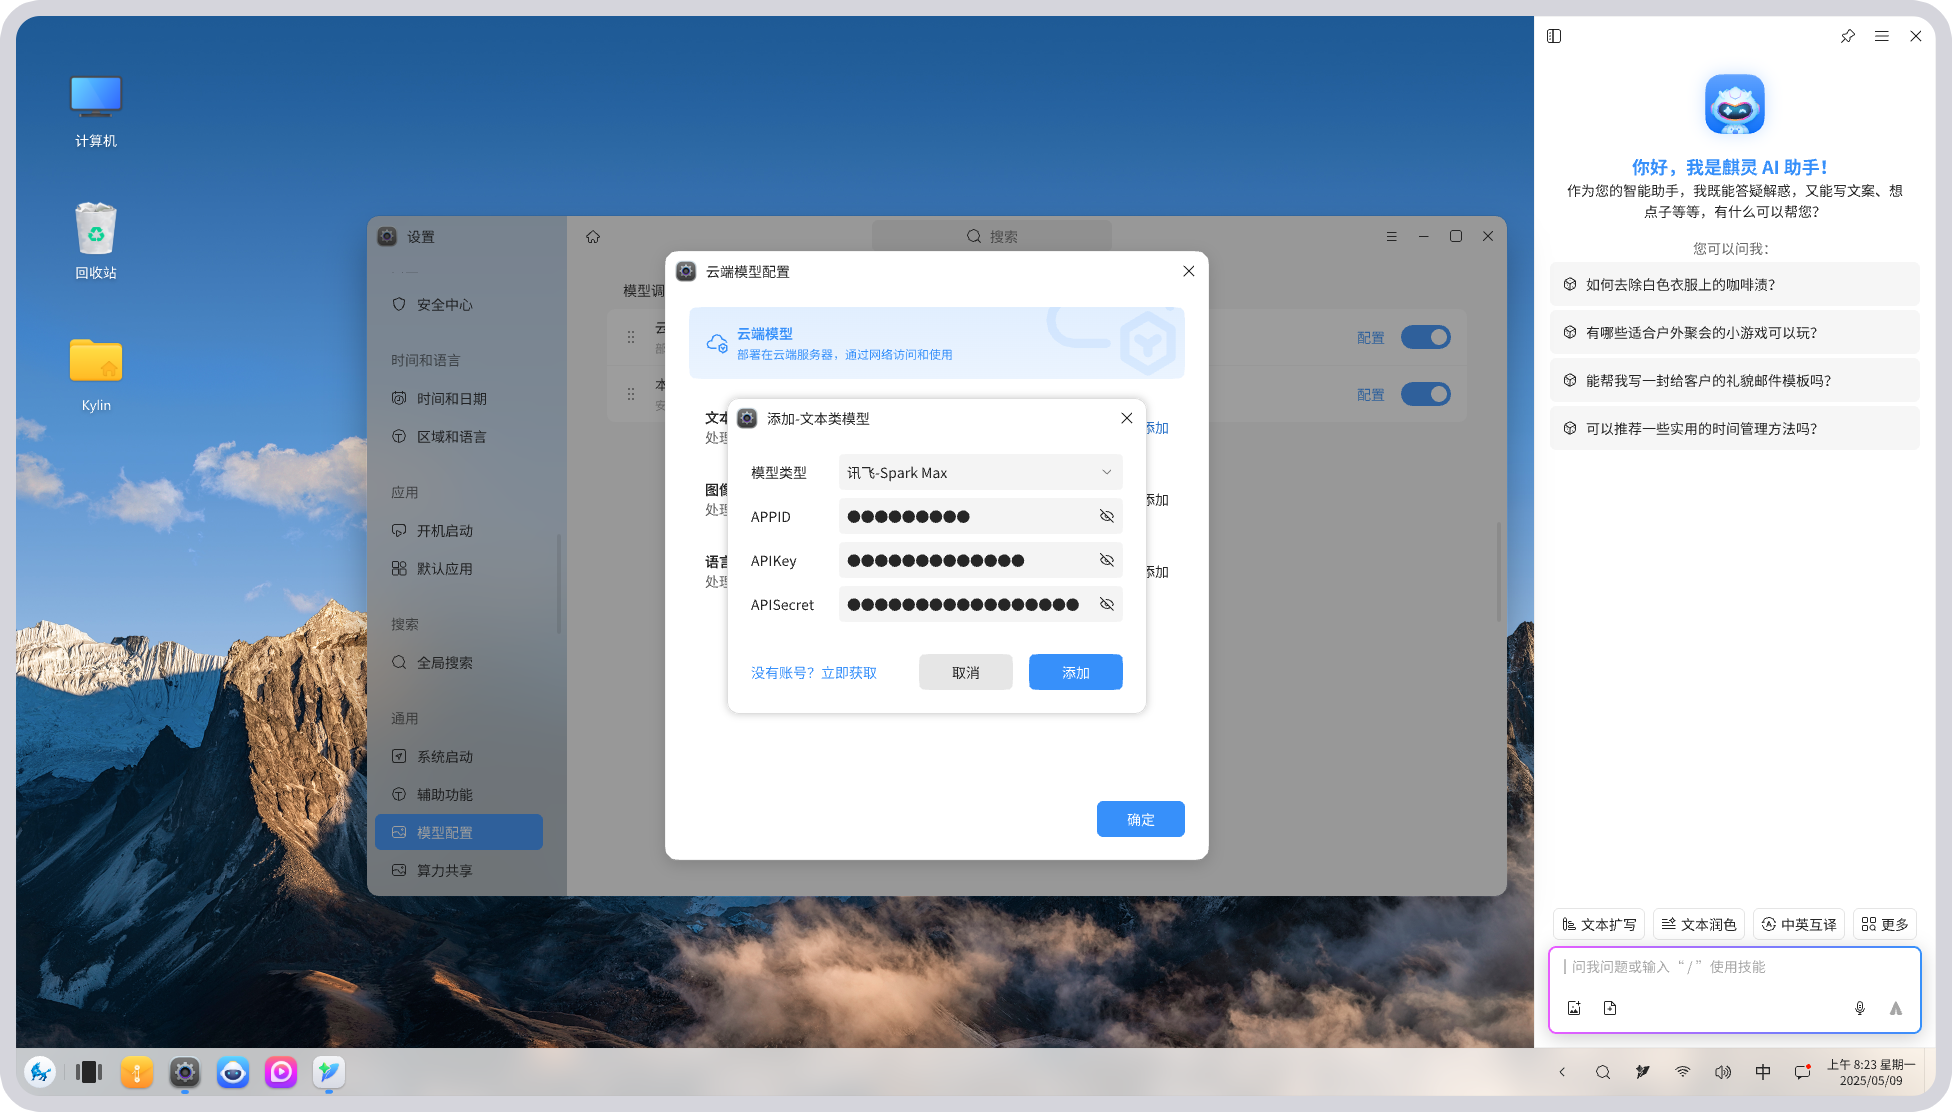Screen dimensions: 1952x1112
Task: Pin the AI assistant panel
Action: [1847, 36]
